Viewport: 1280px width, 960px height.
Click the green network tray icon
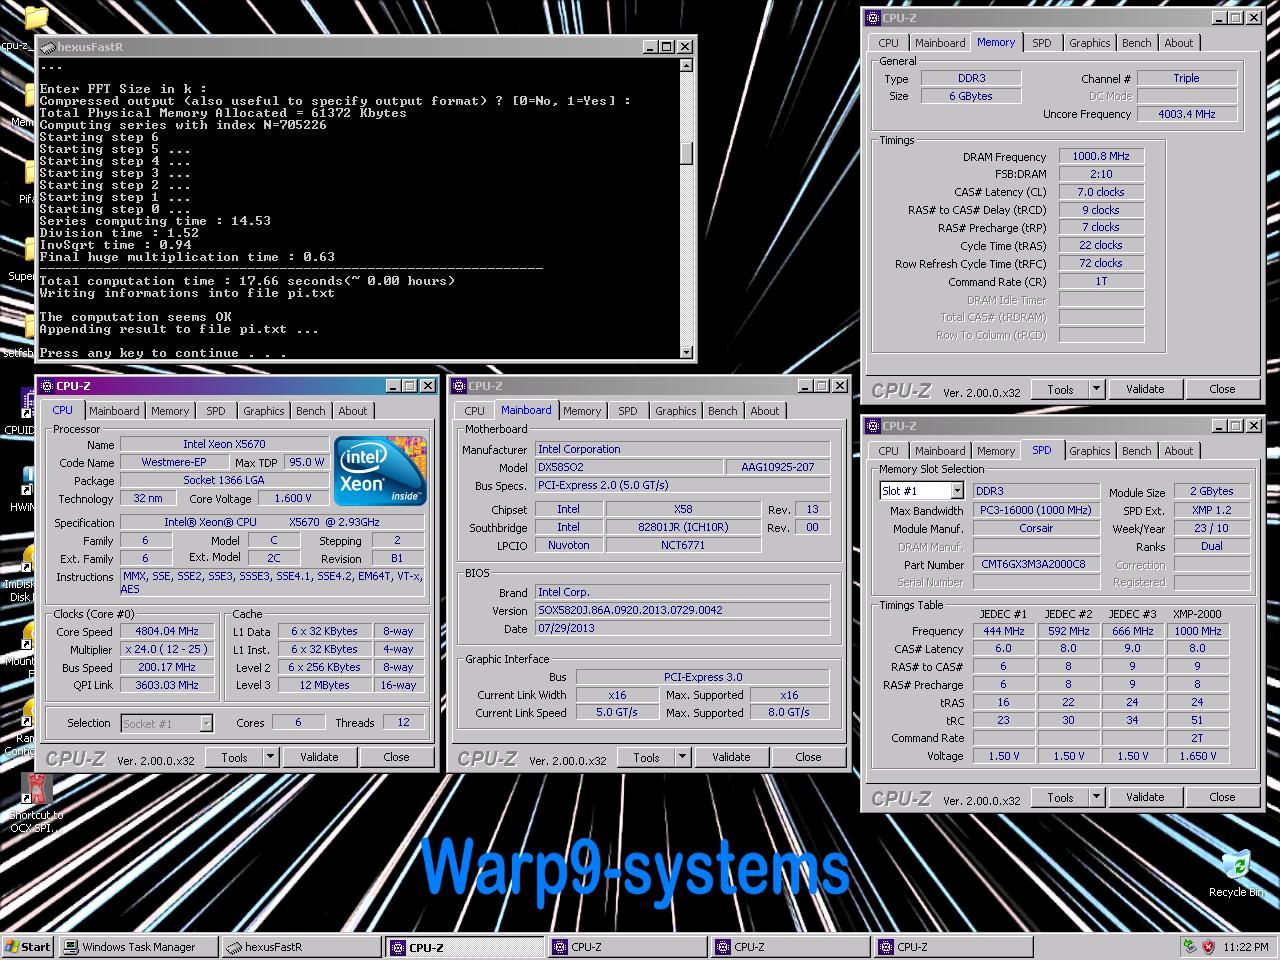1189,947
